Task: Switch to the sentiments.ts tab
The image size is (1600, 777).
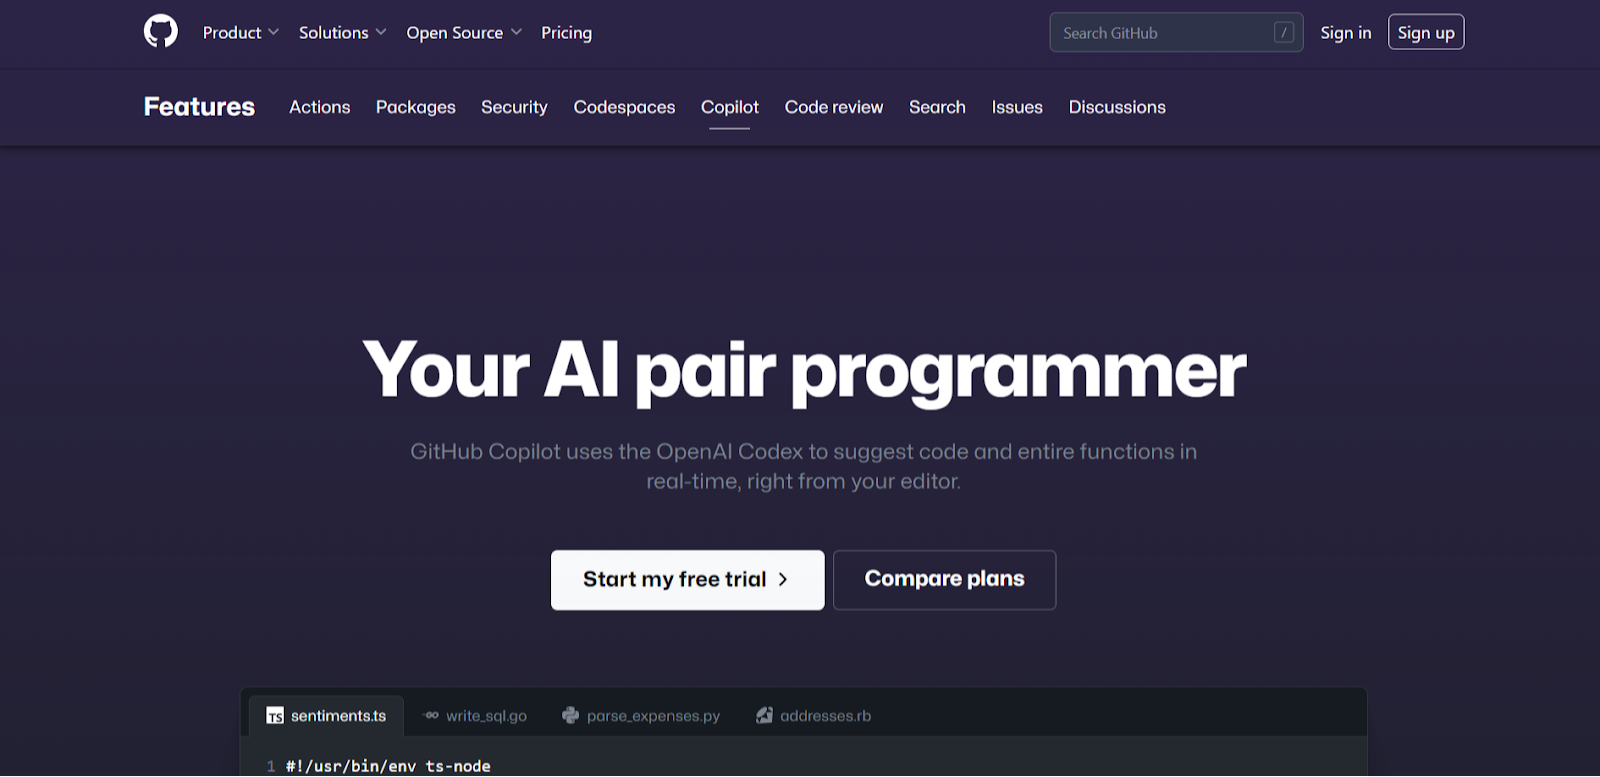Action: point(326,716)
